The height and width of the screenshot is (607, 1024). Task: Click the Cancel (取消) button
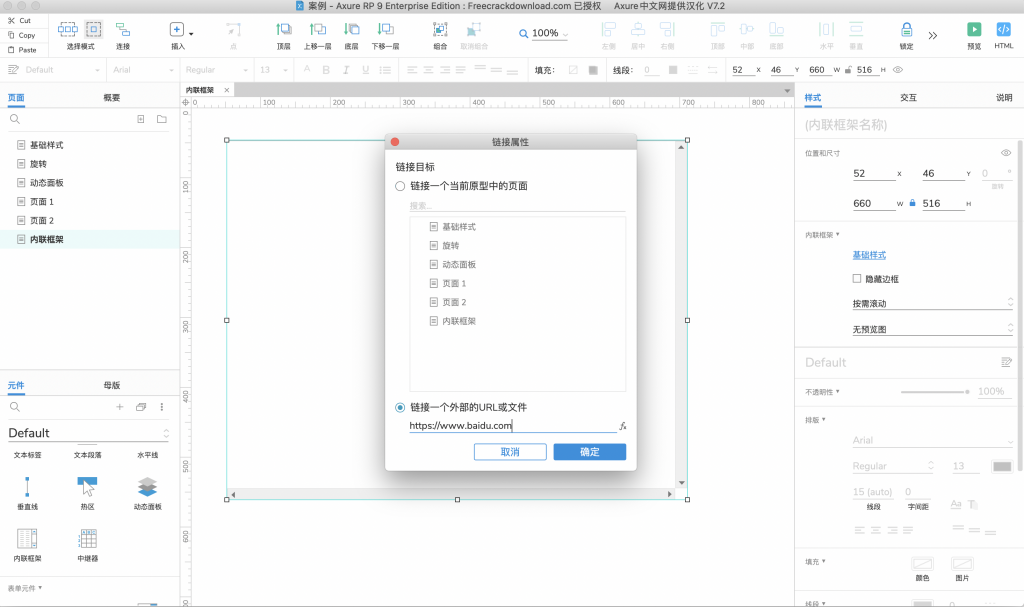point(510,452)
